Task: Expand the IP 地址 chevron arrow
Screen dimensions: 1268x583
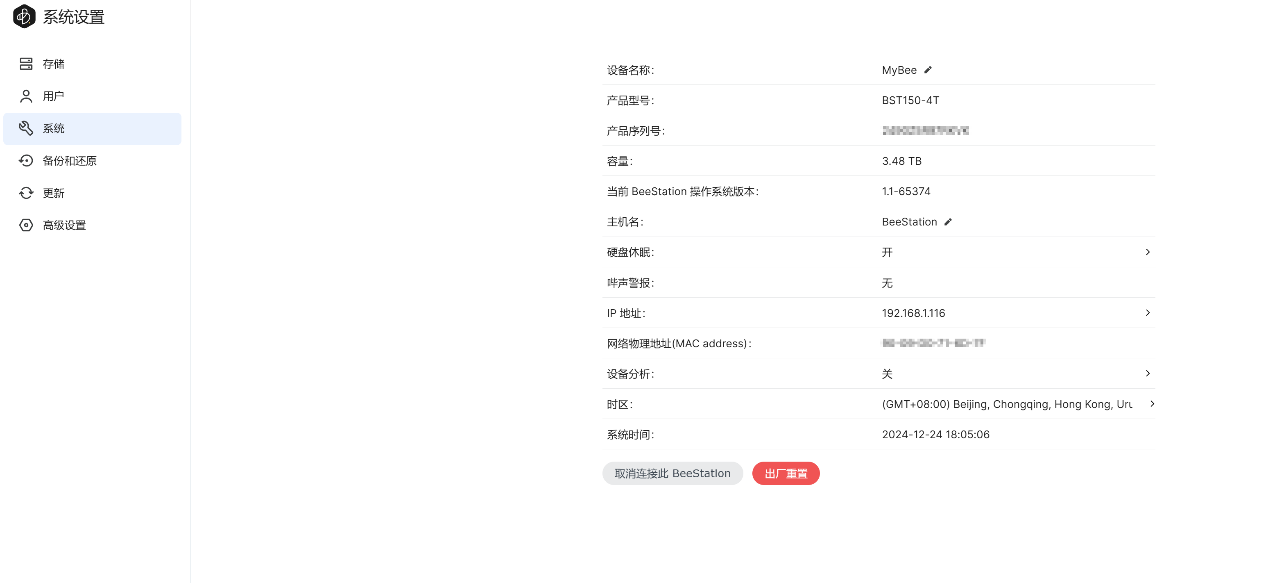Action: 1147,313
